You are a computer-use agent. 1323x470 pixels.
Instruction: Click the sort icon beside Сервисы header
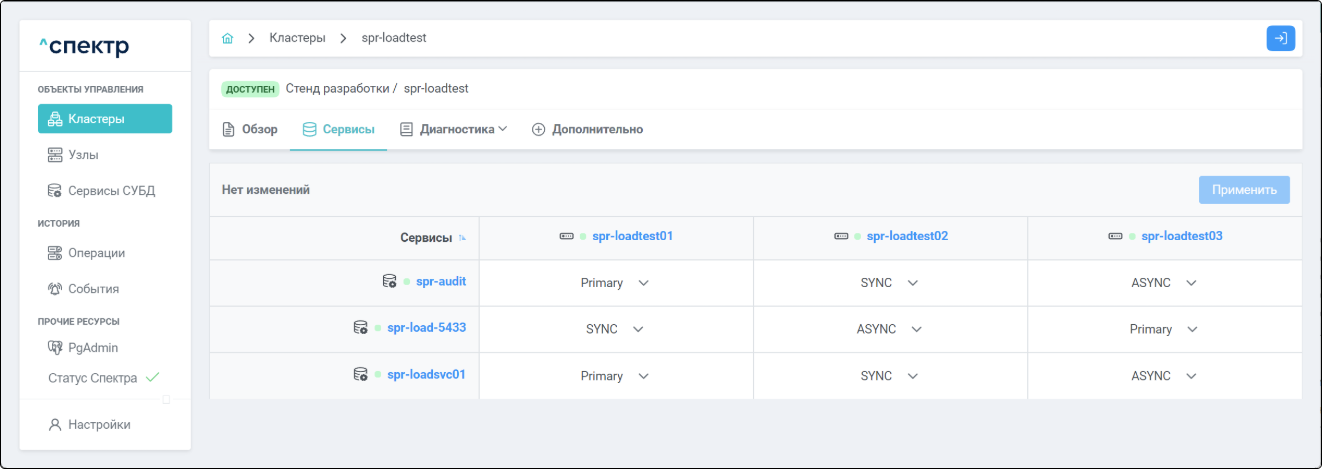(x=462, y=238)
